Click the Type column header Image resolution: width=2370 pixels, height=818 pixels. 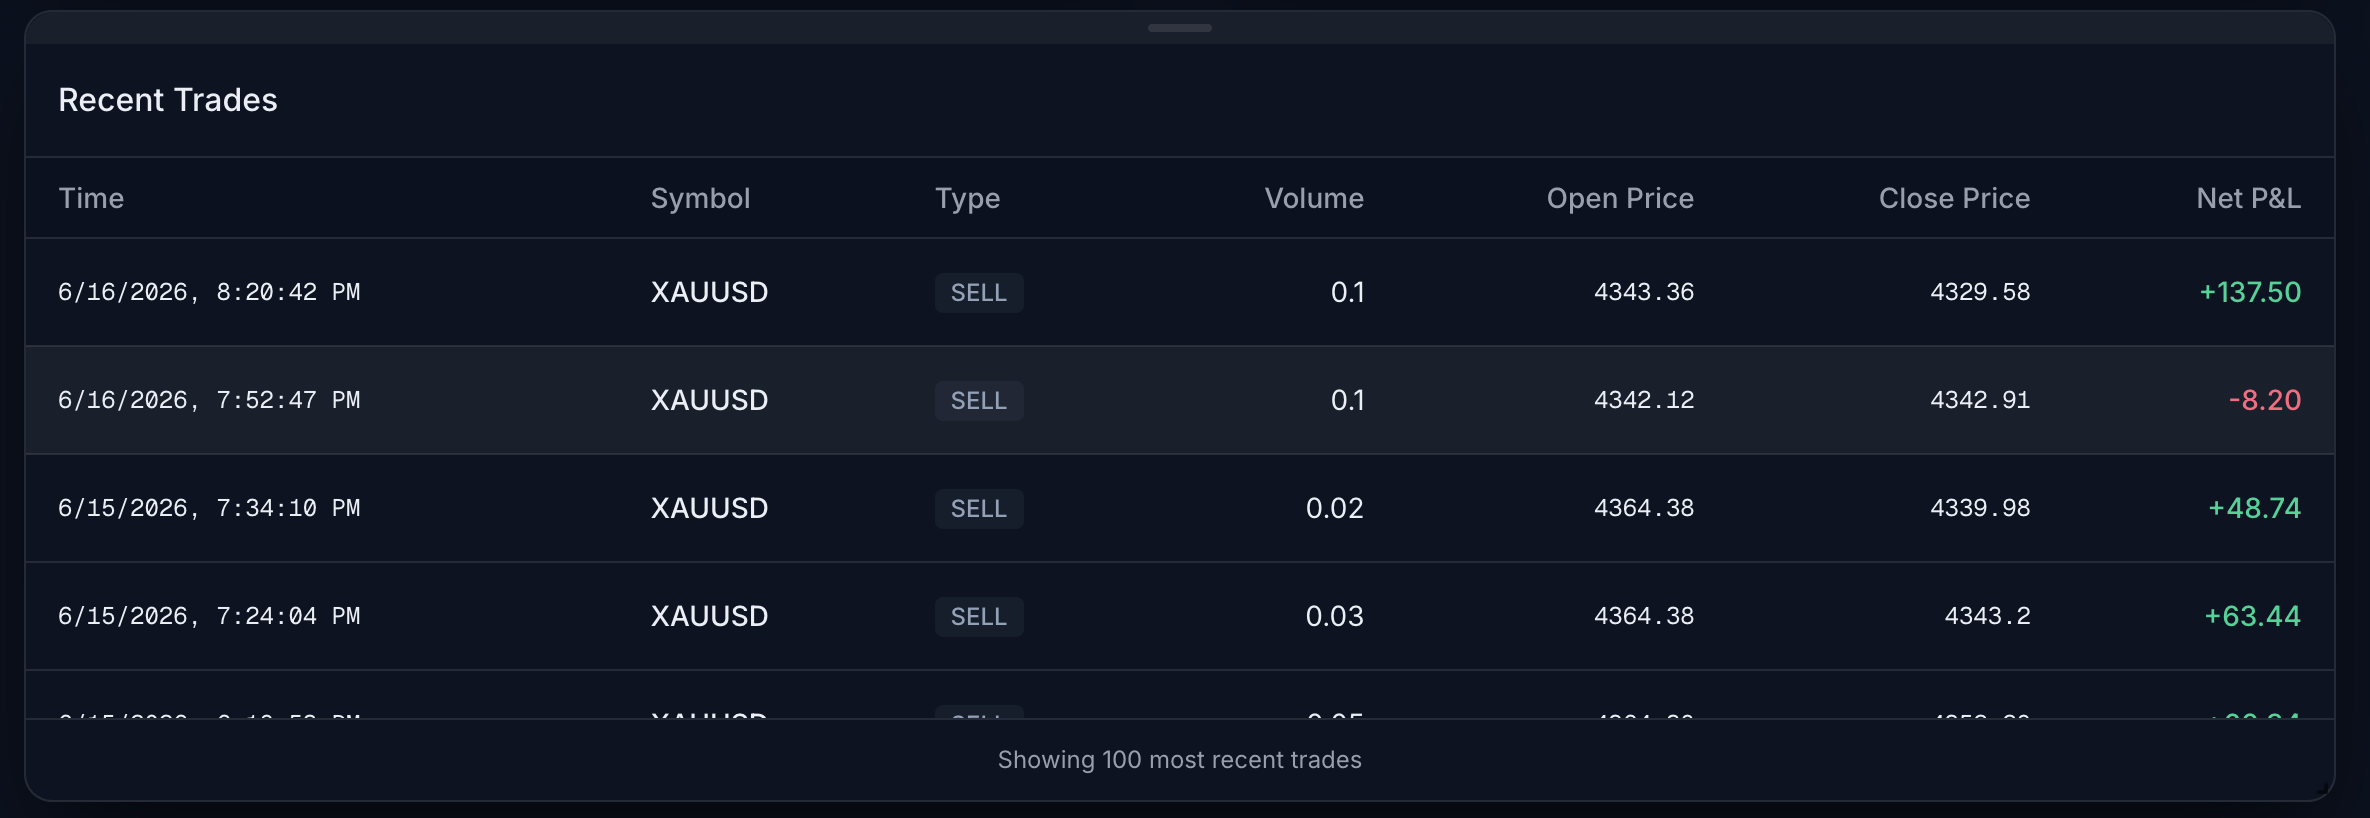click(967, 198)
